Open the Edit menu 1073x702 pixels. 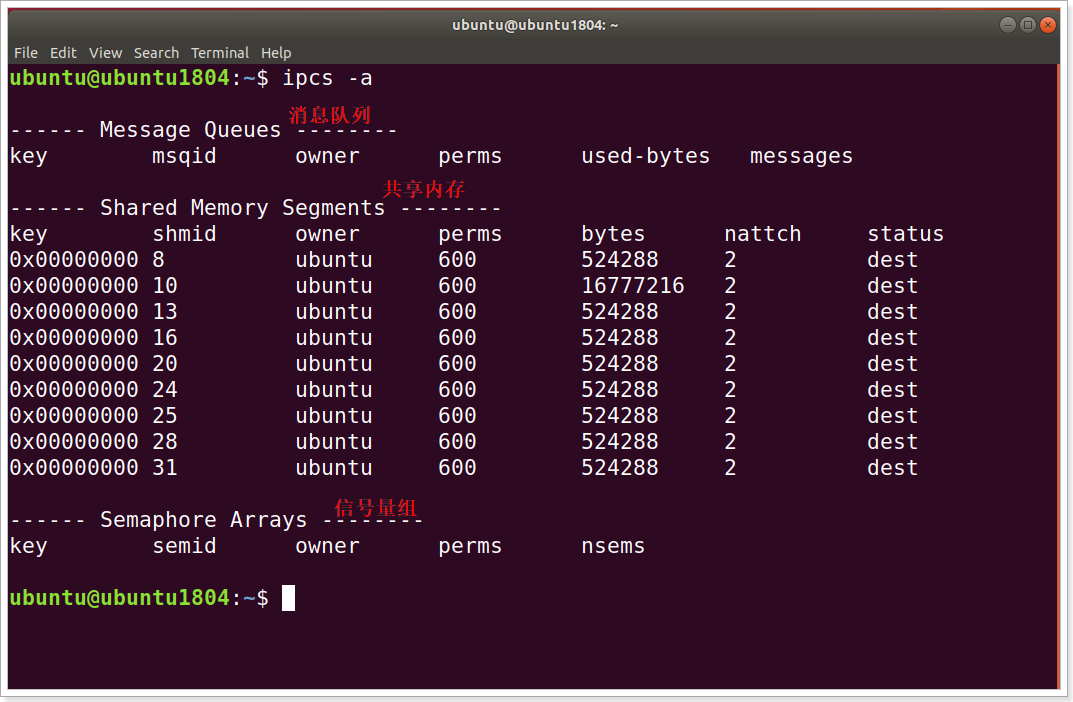[63, 53]
